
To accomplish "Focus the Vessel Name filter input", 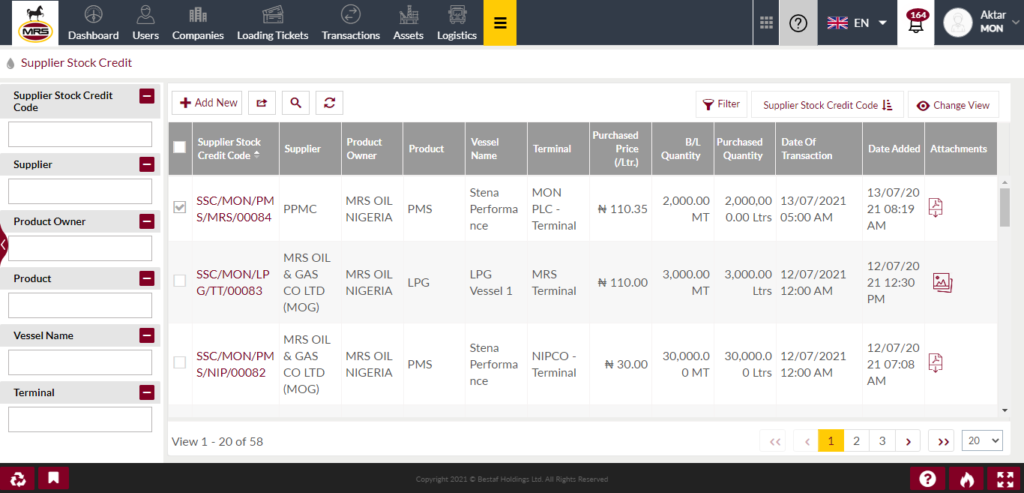I will [x=80, y=362].
